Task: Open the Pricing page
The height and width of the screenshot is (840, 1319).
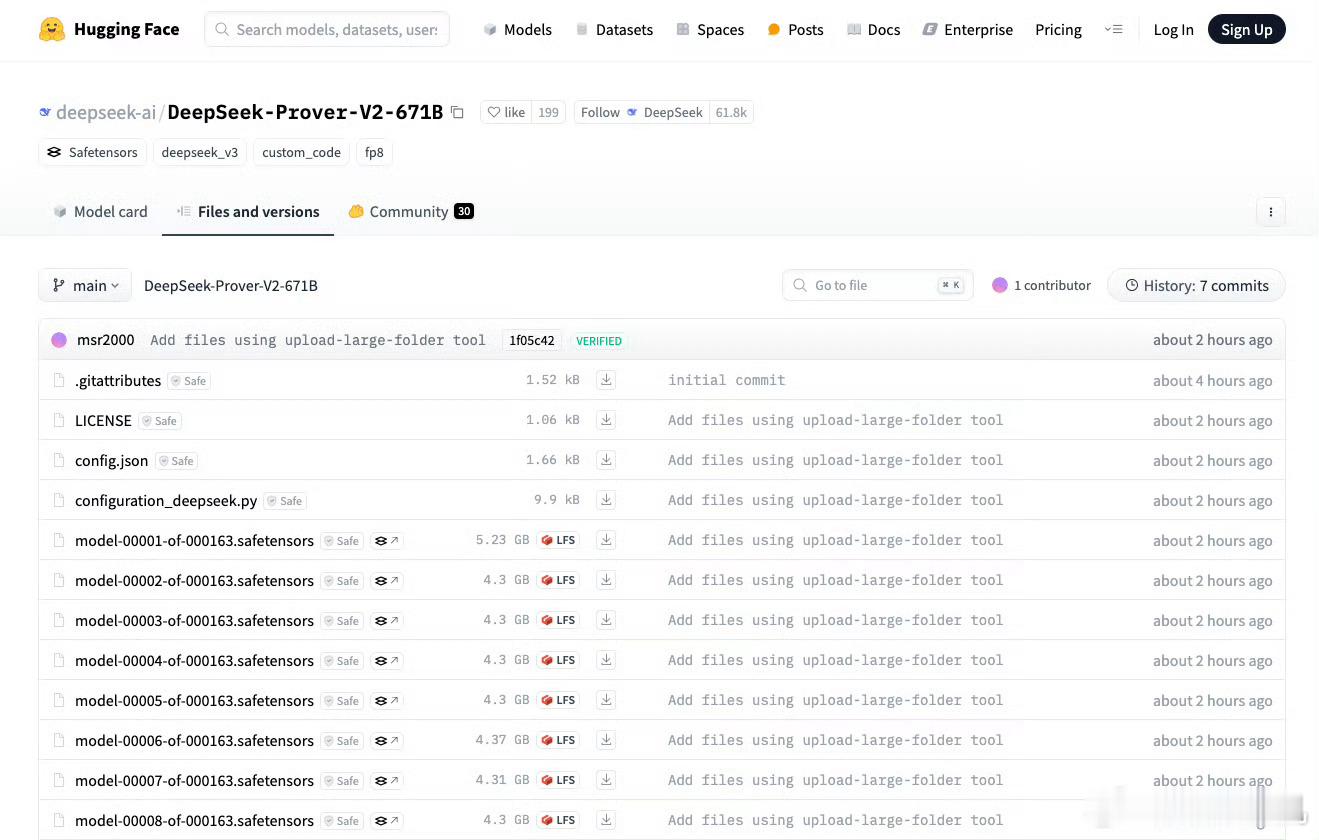Action: tap(1058, 30)
